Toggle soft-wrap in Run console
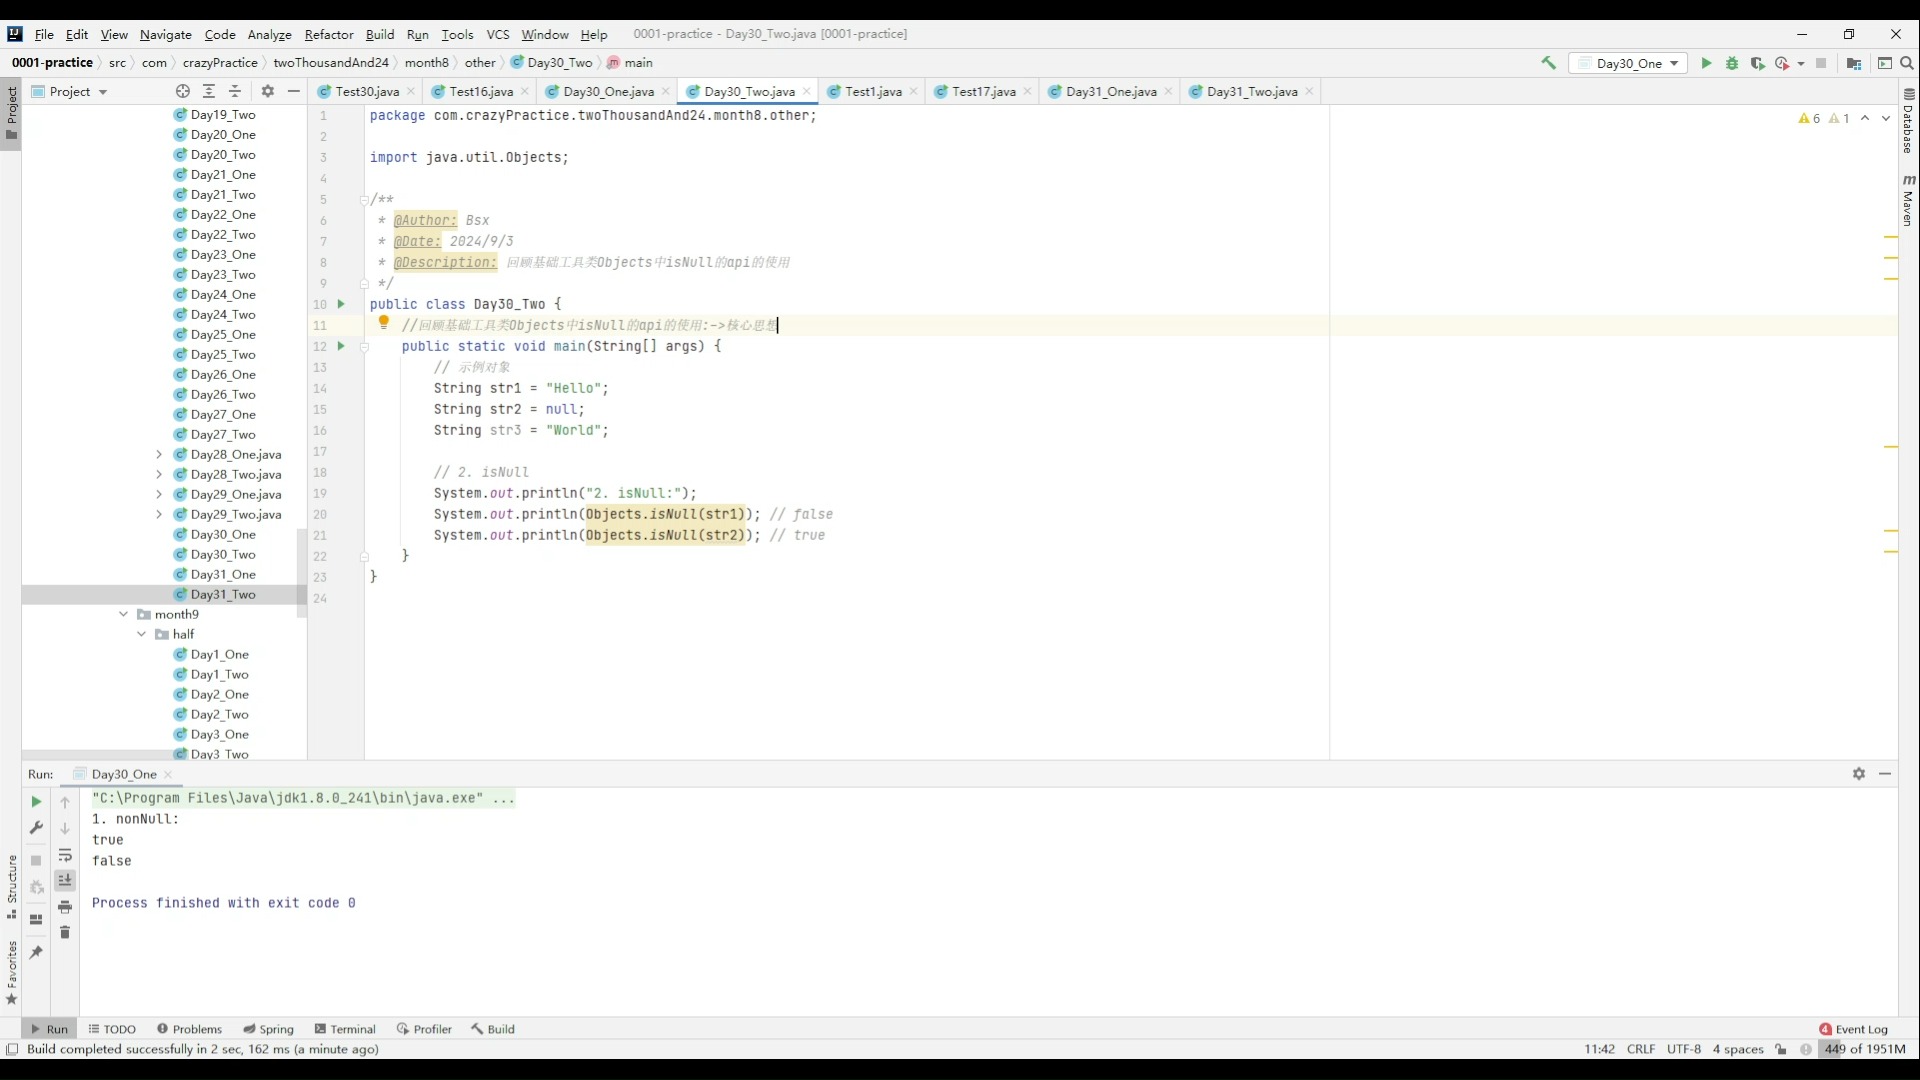Screen dimensions: 1920x1080 [65, 855]
